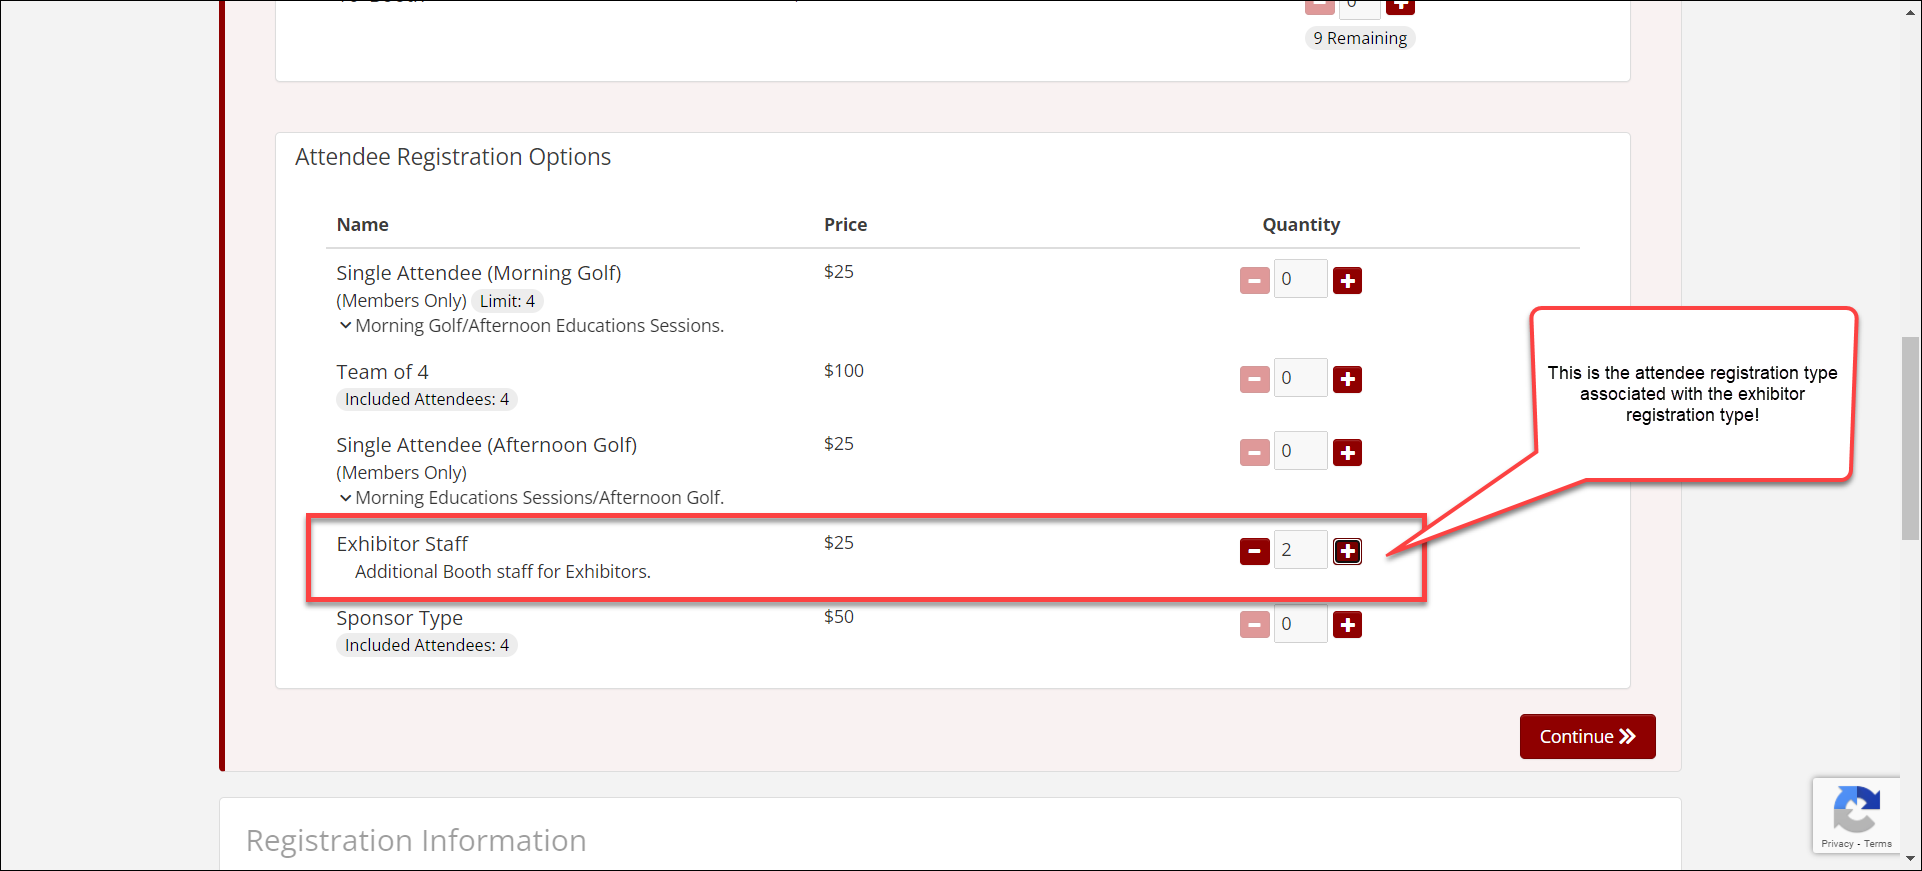Remove one Single Attendee Afternoon Golf
1922x871 pixels.
click(x=1254, y=453)
